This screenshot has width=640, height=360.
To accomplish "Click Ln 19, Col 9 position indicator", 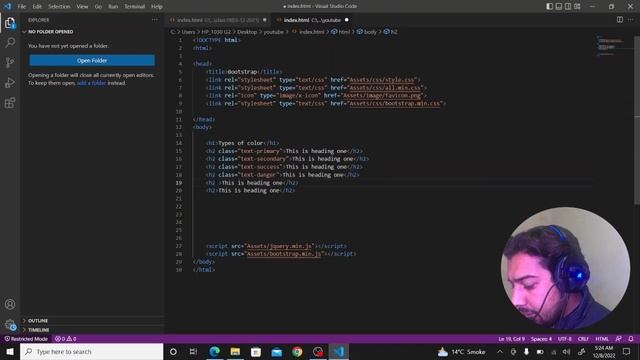I will (x=511, y=339).
